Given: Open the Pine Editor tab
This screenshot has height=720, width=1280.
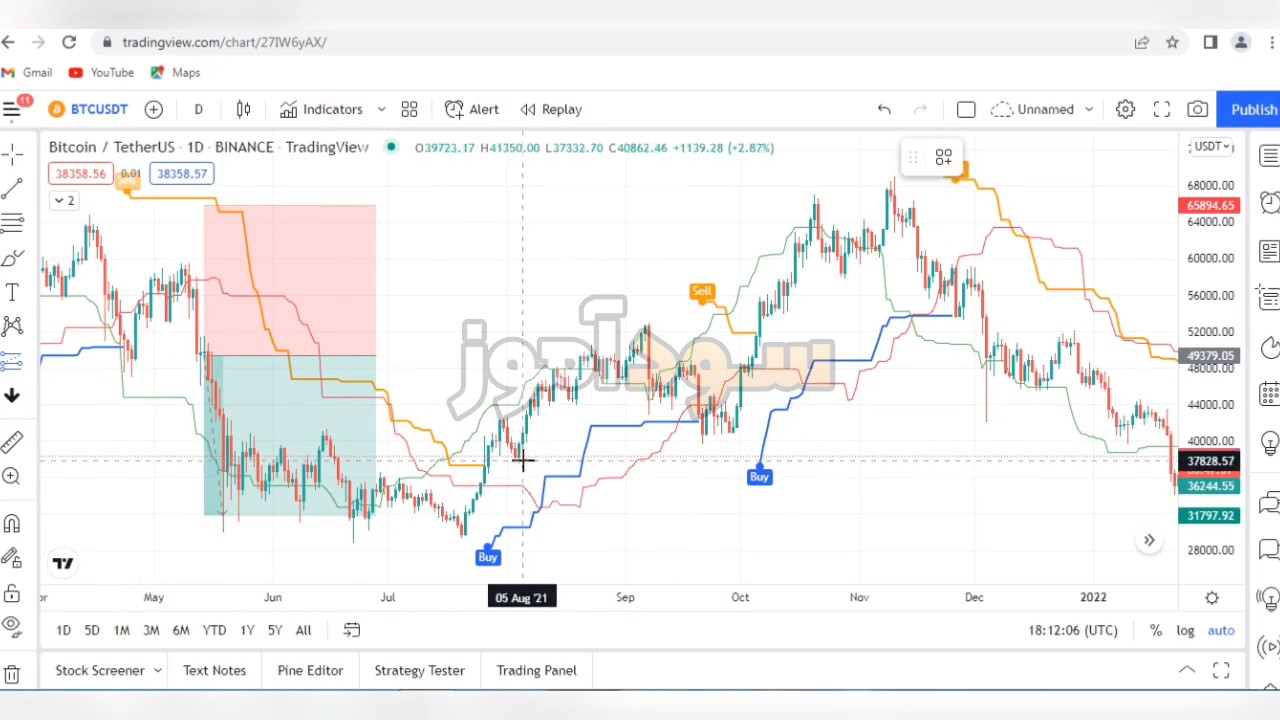Looking at the screenshot, I should point(310,670).
